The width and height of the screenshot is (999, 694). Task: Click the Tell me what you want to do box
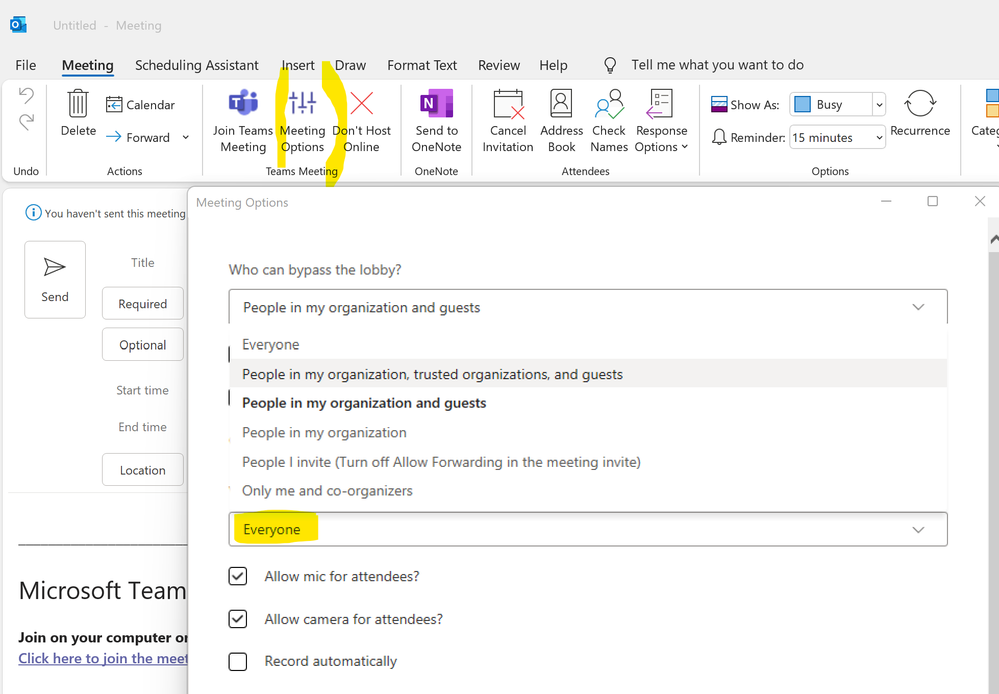pos(717,65)
